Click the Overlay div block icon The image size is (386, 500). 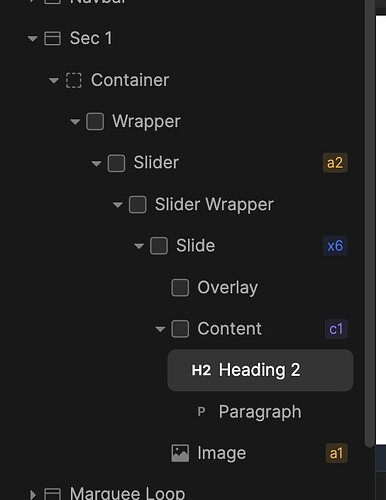pyautogui.click(x=180, y=288)
